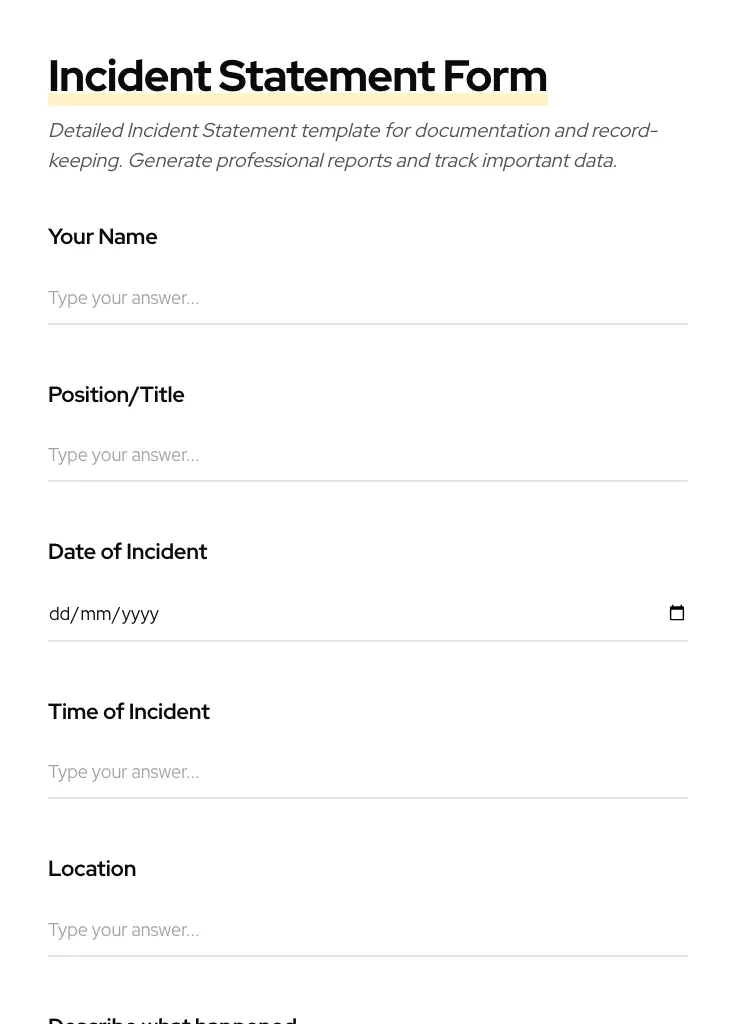Open the calendar date picker icon

677,612
